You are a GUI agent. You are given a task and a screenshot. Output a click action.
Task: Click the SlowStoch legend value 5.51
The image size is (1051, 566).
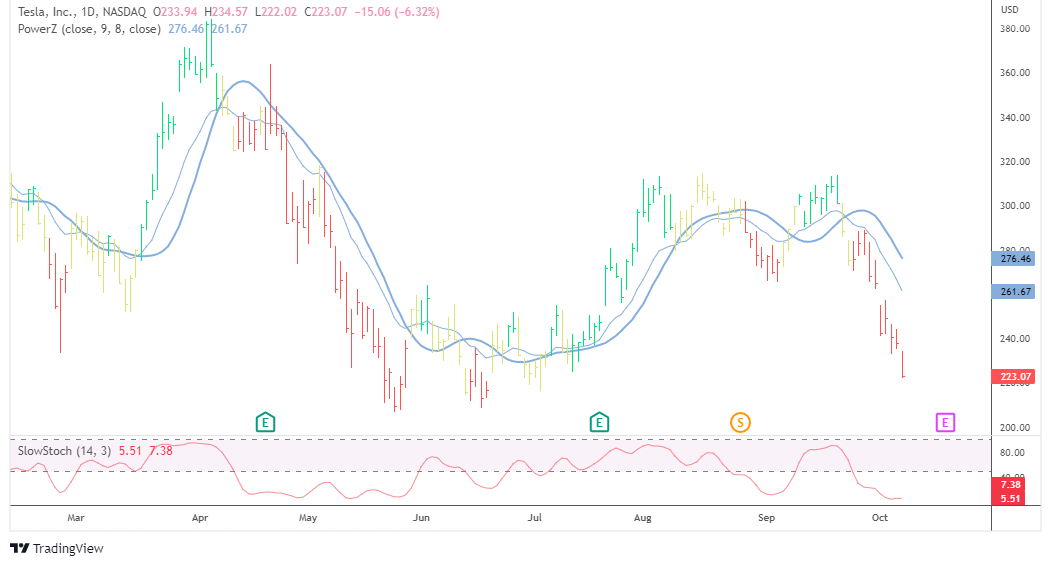click(130, 451)
